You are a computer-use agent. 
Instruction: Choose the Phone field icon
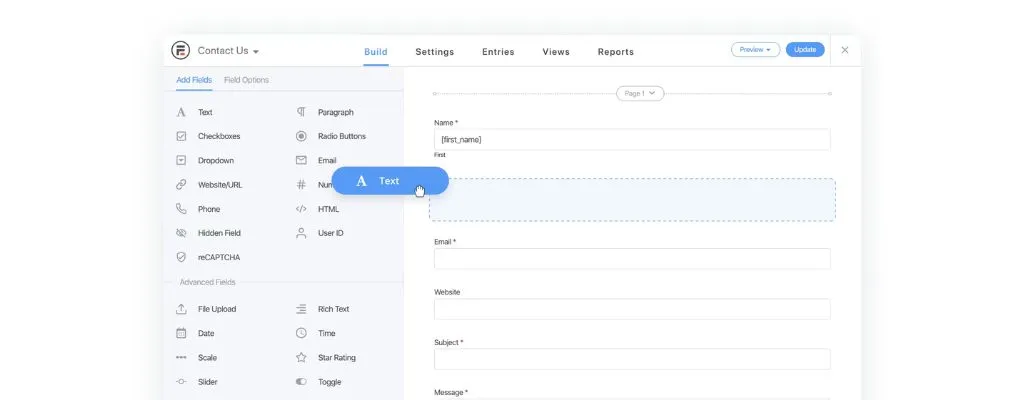pos(181,209)
